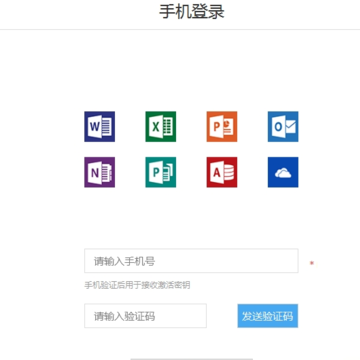Click the Outlook mail icon
This screenshot has height=360, width=360.
click(x=283, y=127)
